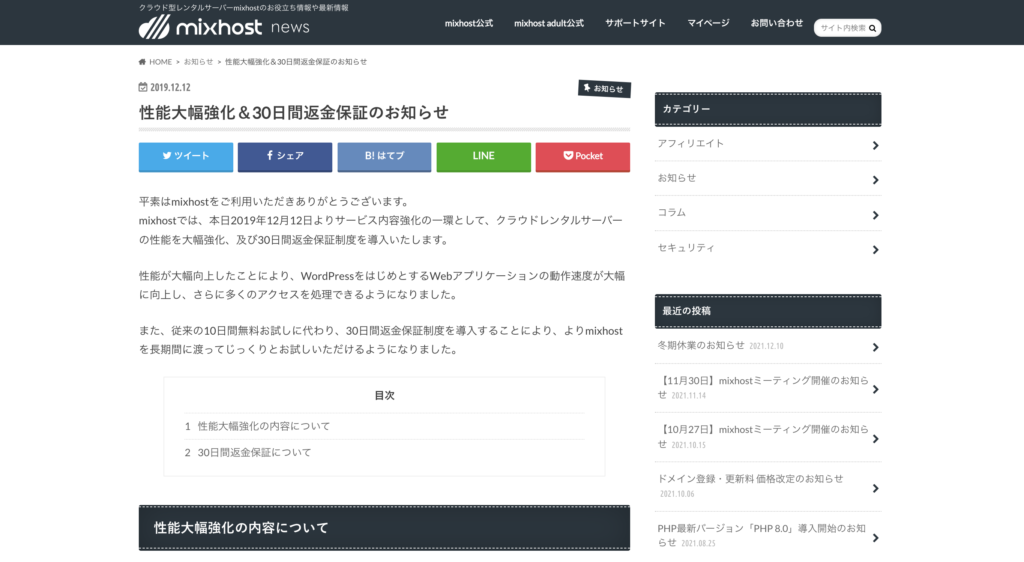The image size is (1024, 562).
Task: Save the article with Pocket button
Action: pyautogui.click(x=583, y=157)
